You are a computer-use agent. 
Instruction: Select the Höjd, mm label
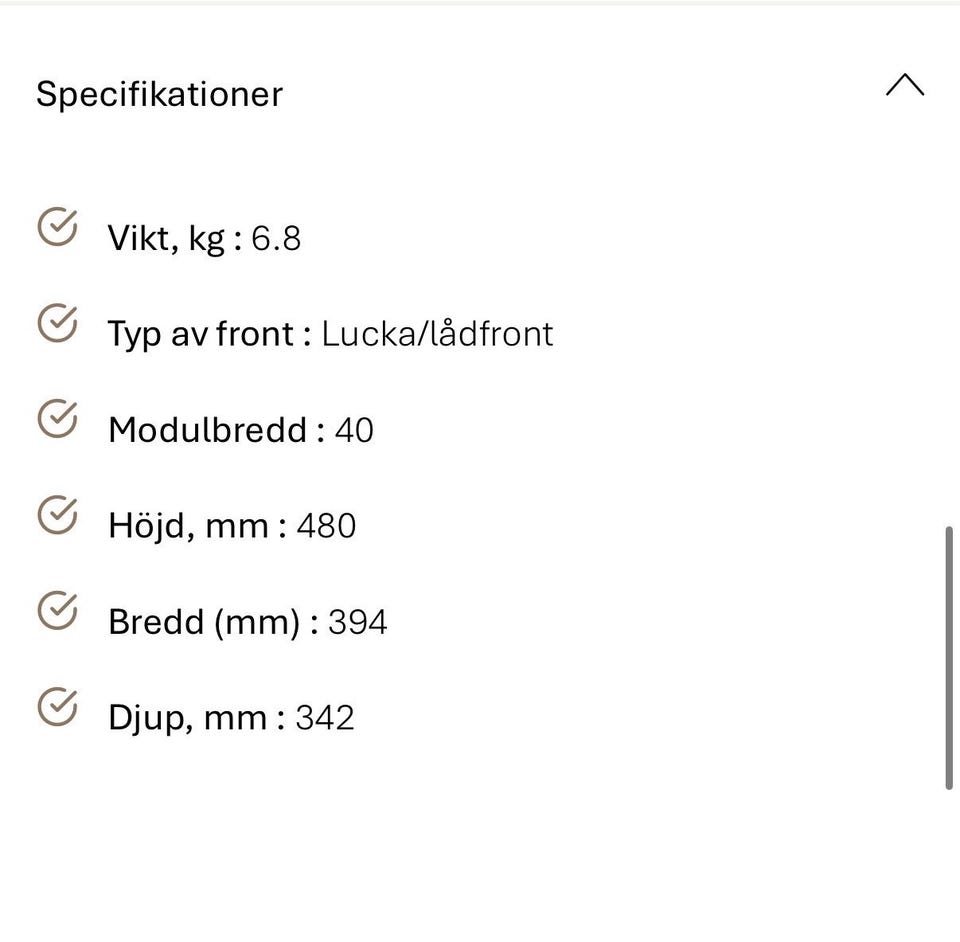click(x=191, y=526)
